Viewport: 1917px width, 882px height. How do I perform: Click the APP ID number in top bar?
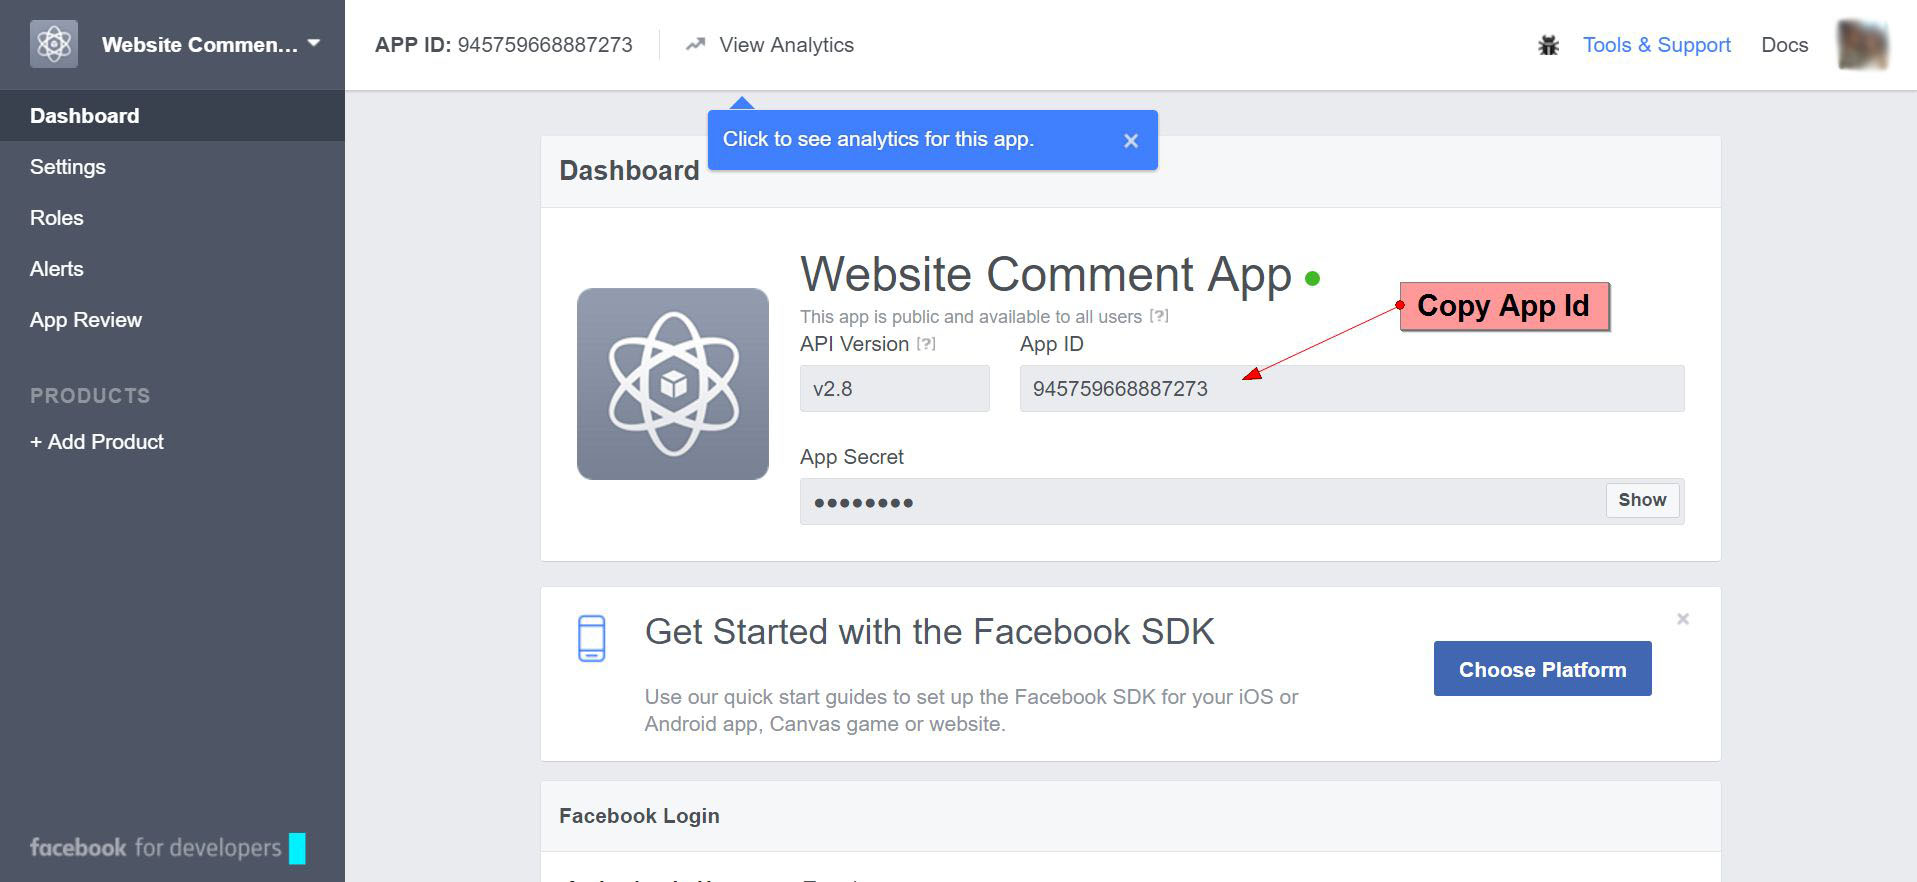coord(545,45)
